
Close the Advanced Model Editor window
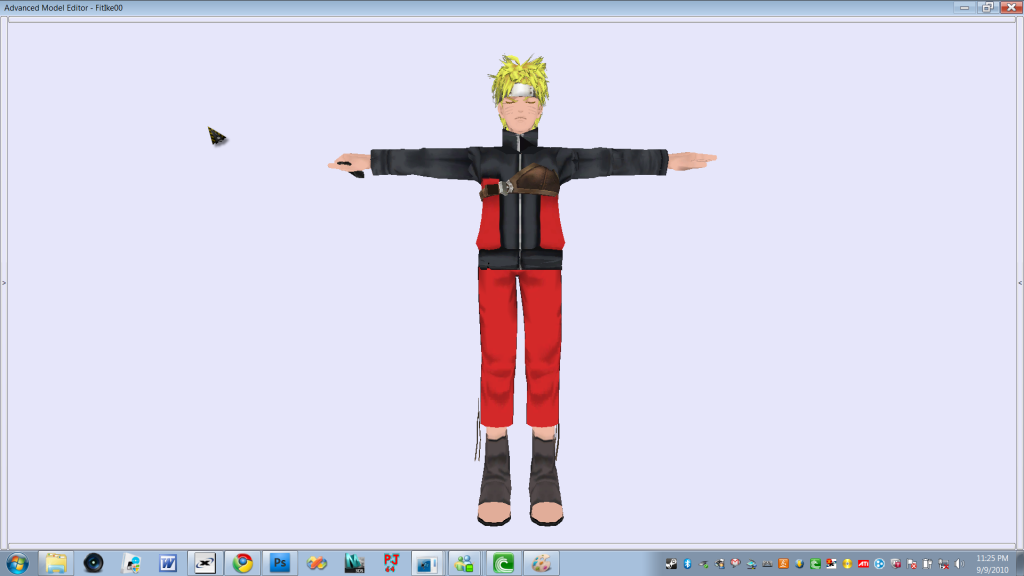click(1011, 7)
